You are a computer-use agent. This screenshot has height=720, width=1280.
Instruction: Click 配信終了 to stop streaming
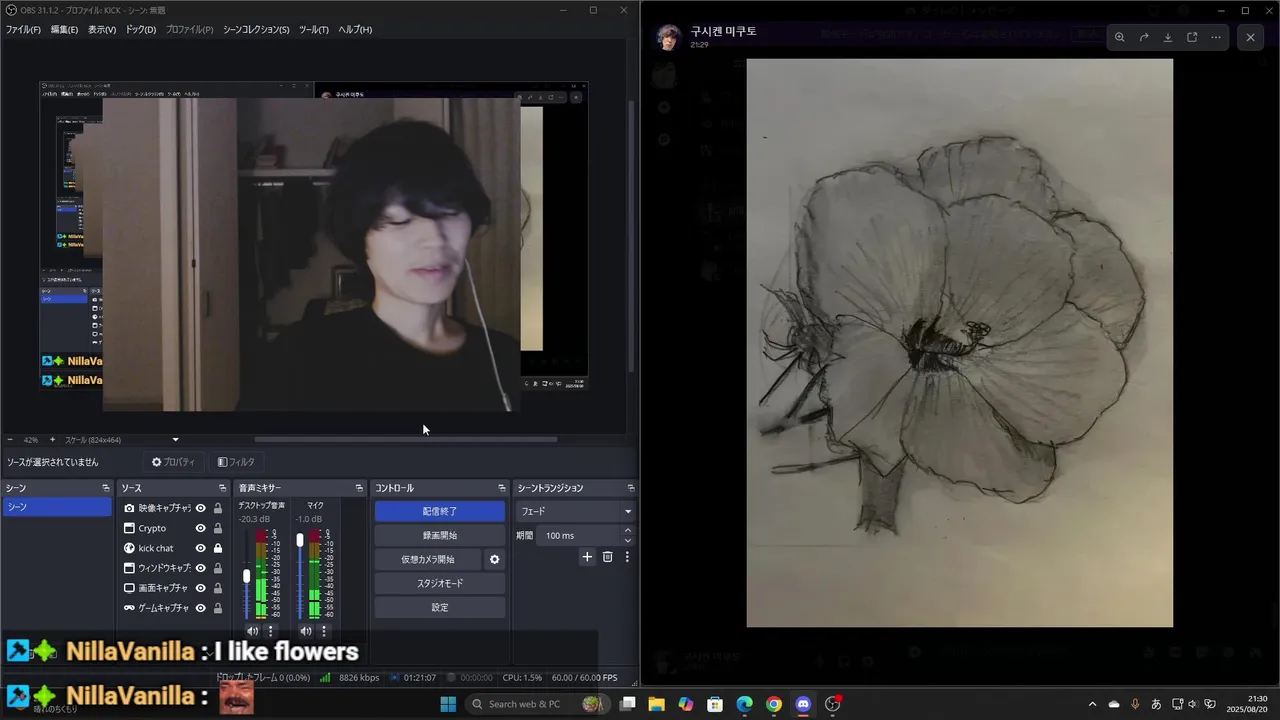440,511
